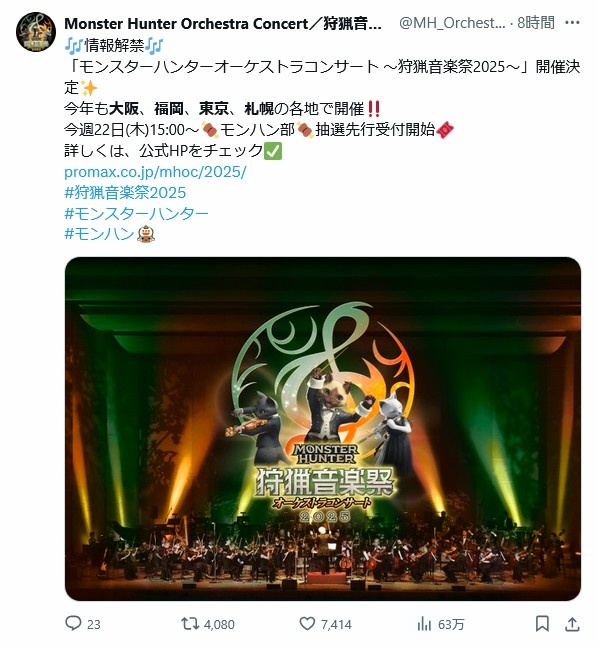Open the reply comment icon

point(73,623)
